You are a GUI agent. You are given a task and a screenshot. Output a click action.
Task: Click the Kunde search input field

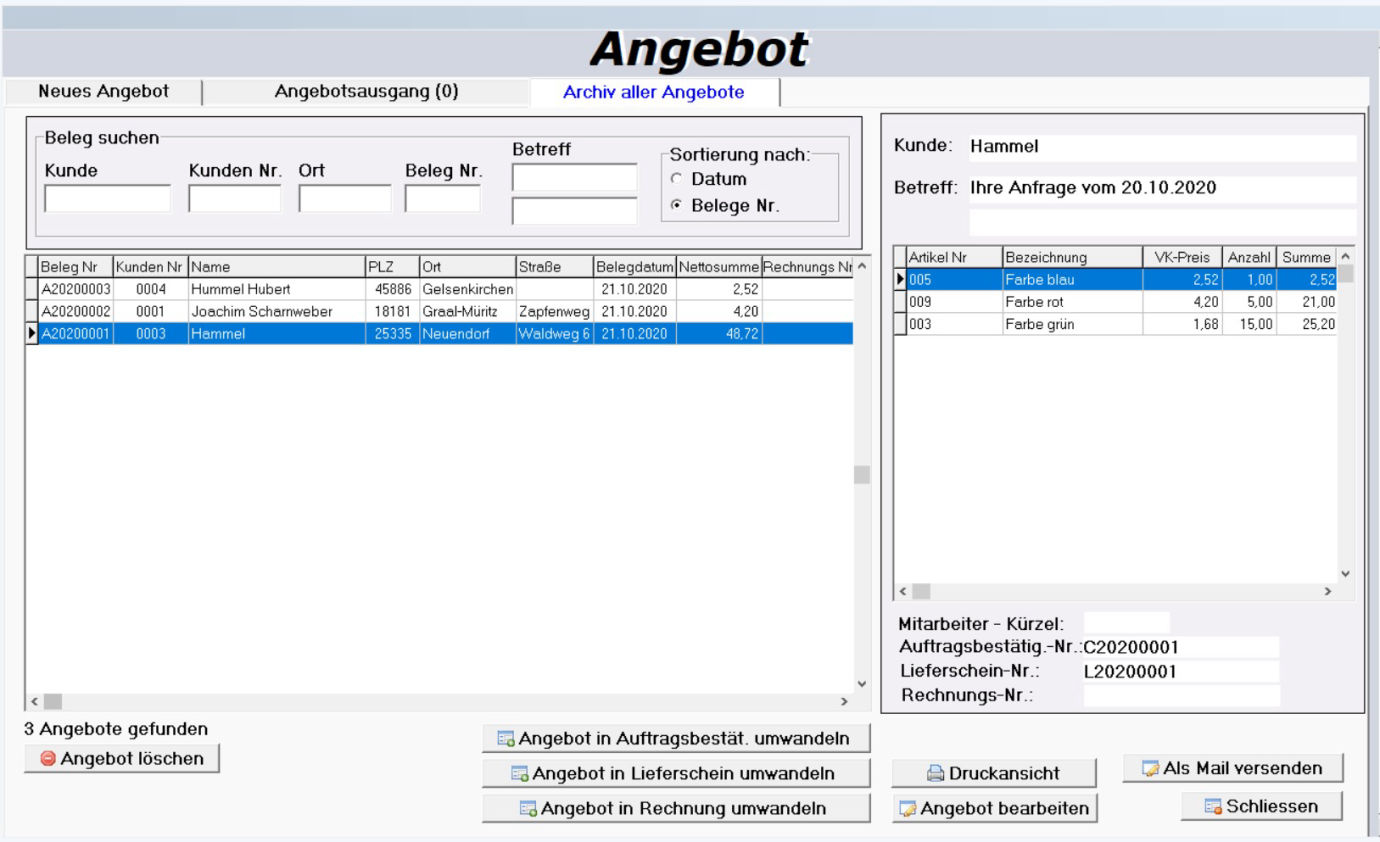(107, 199)
